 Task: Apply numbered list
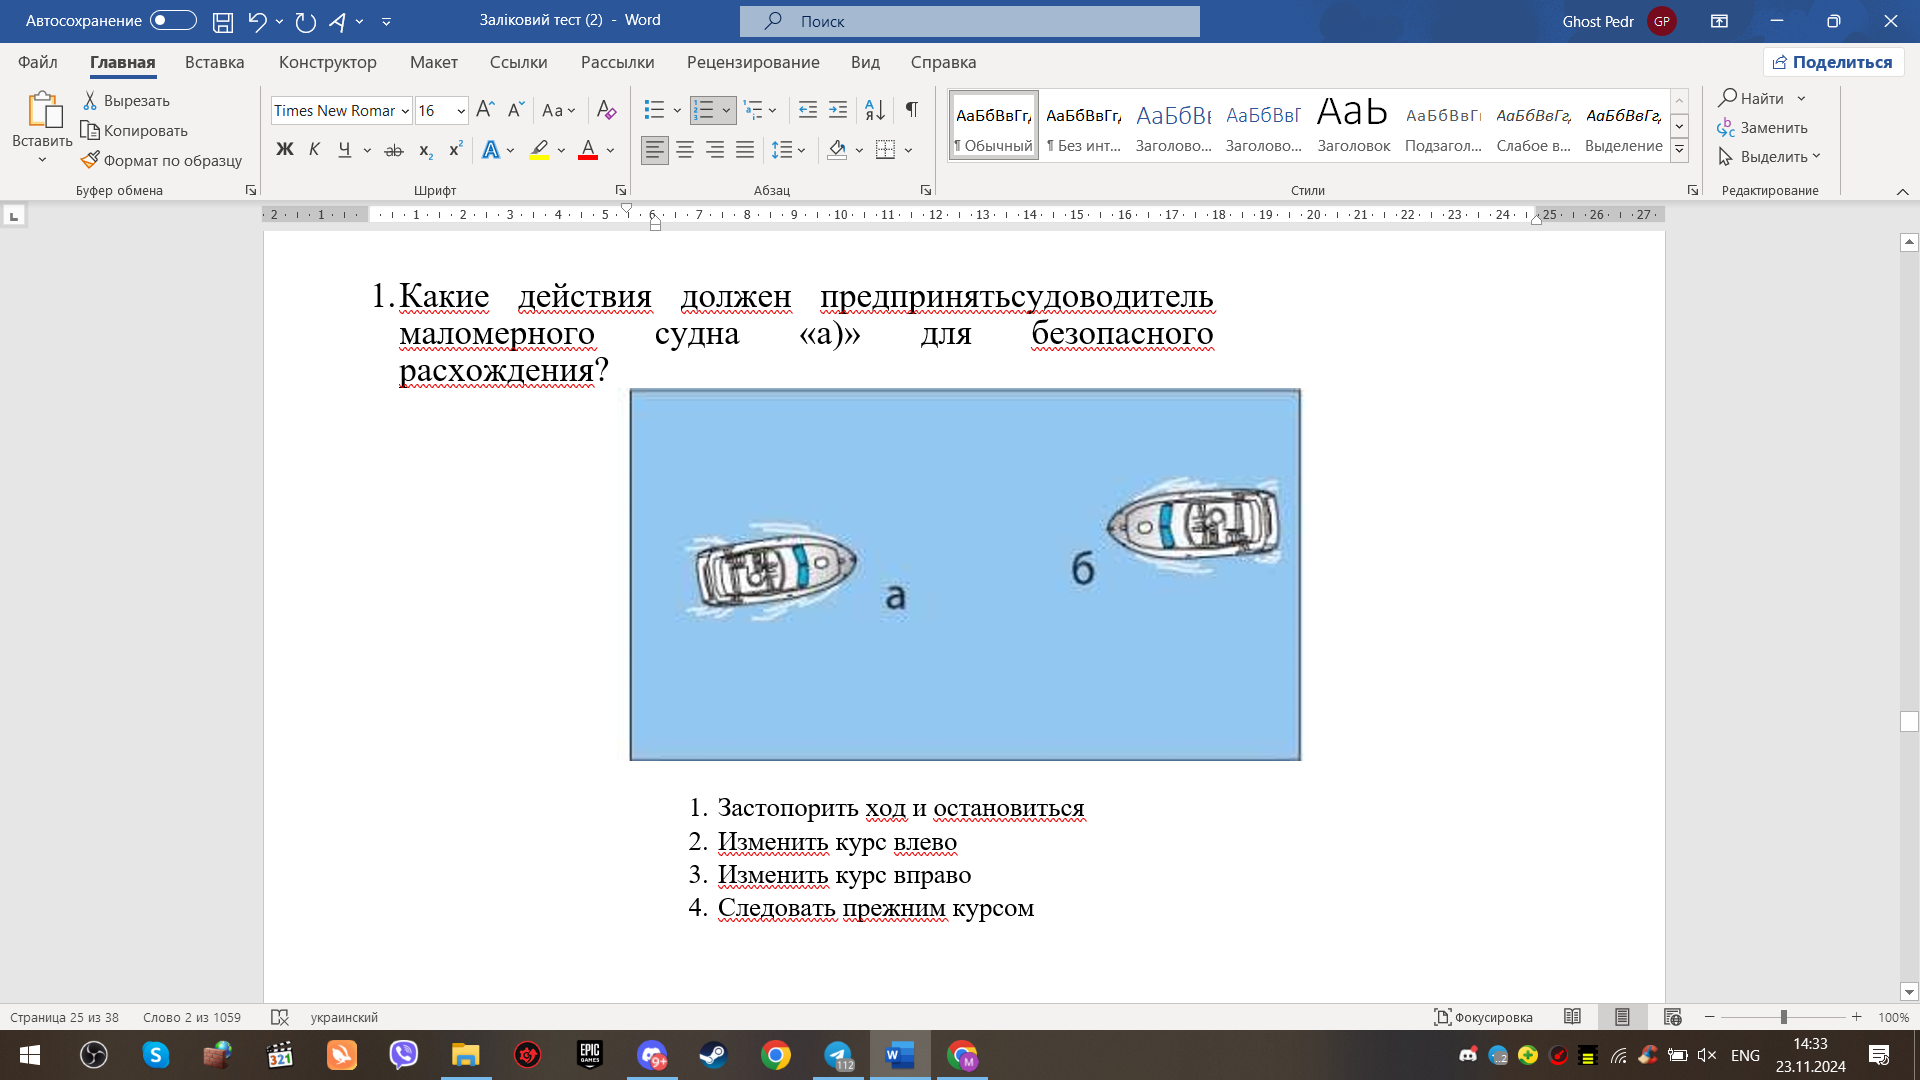coord(704,109)
